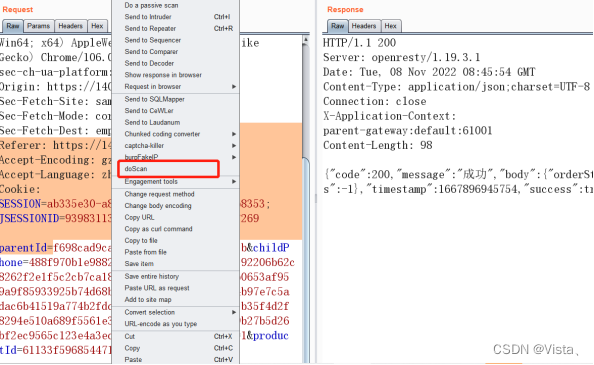Expand 'Engagement tools' submenu
594x365 pixels.
(x=176, y=182)
